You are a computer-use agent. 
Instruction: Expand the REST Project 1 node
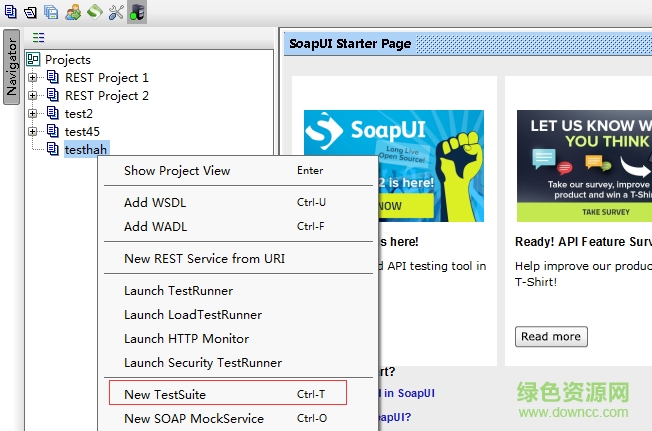pyautogui.click(x=33, y=78)
